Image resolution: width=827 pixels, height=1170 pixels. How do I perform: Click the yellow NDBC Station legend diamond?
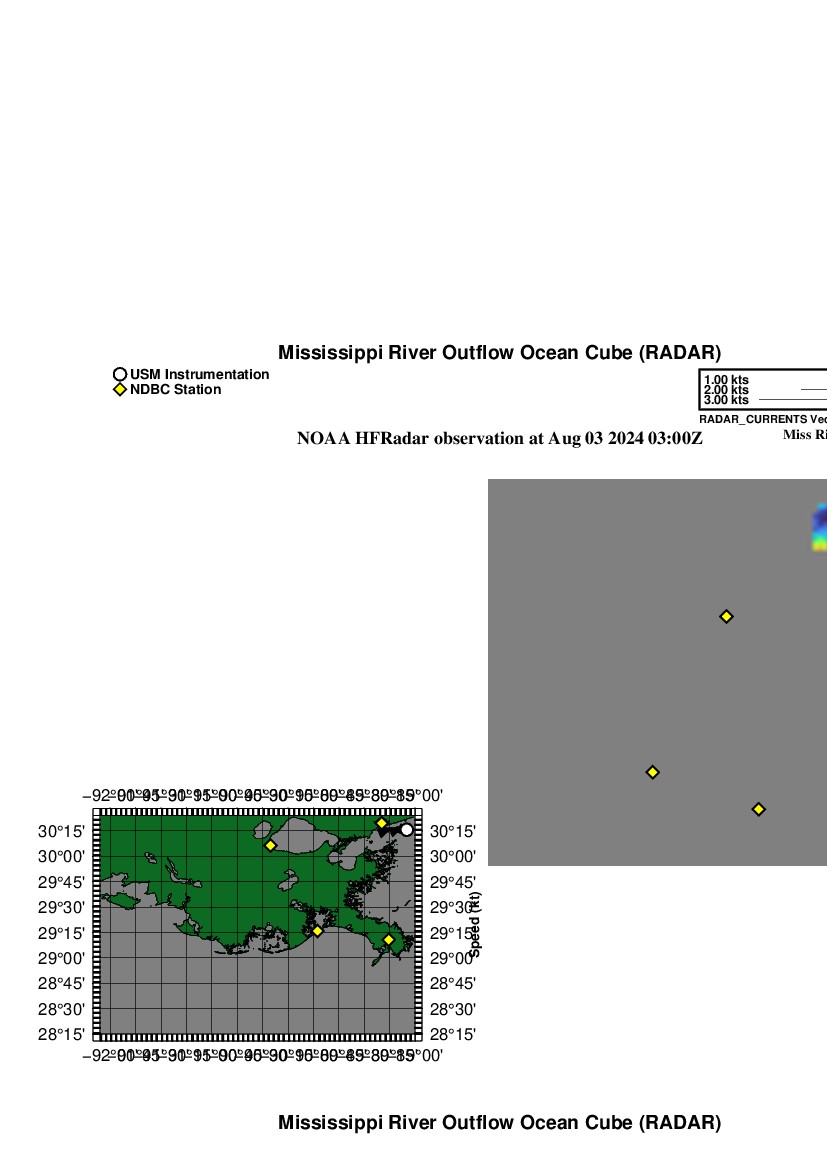120,389
